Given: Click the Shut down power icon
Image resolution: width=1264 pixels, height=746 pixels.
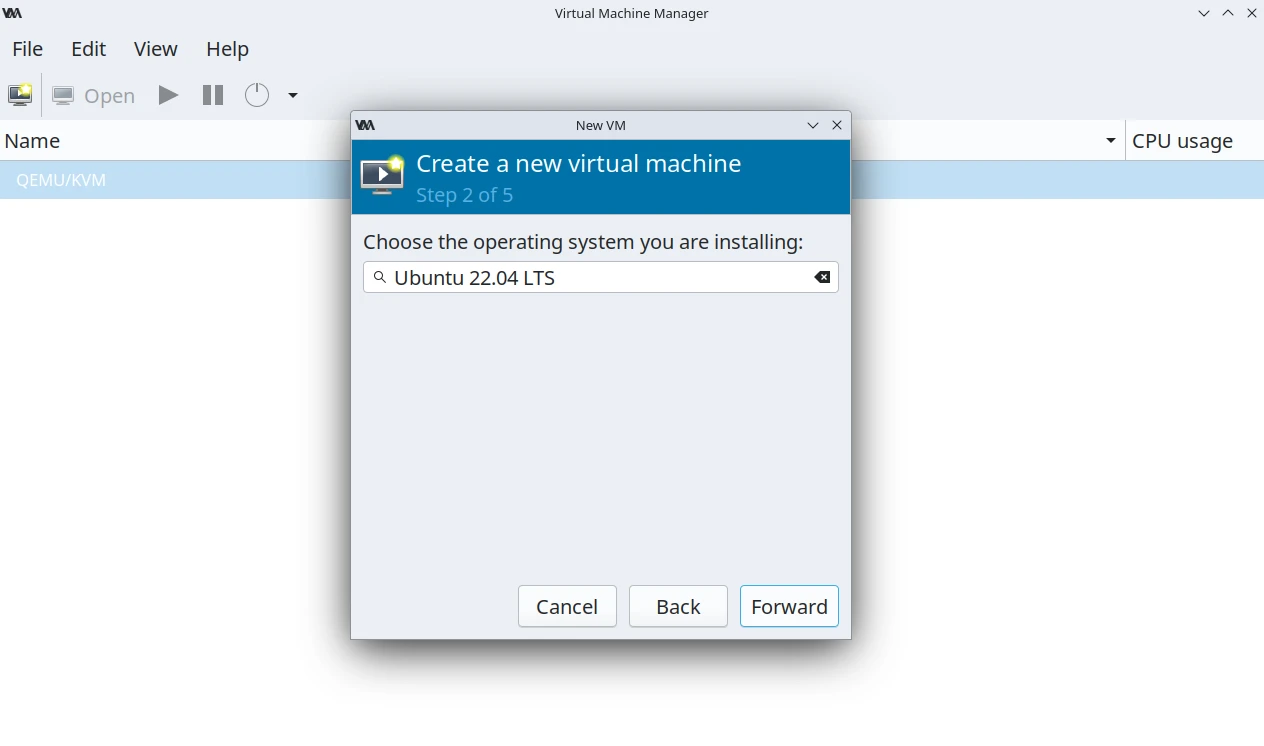Looking at the screenshot, I should click(257, 95).
